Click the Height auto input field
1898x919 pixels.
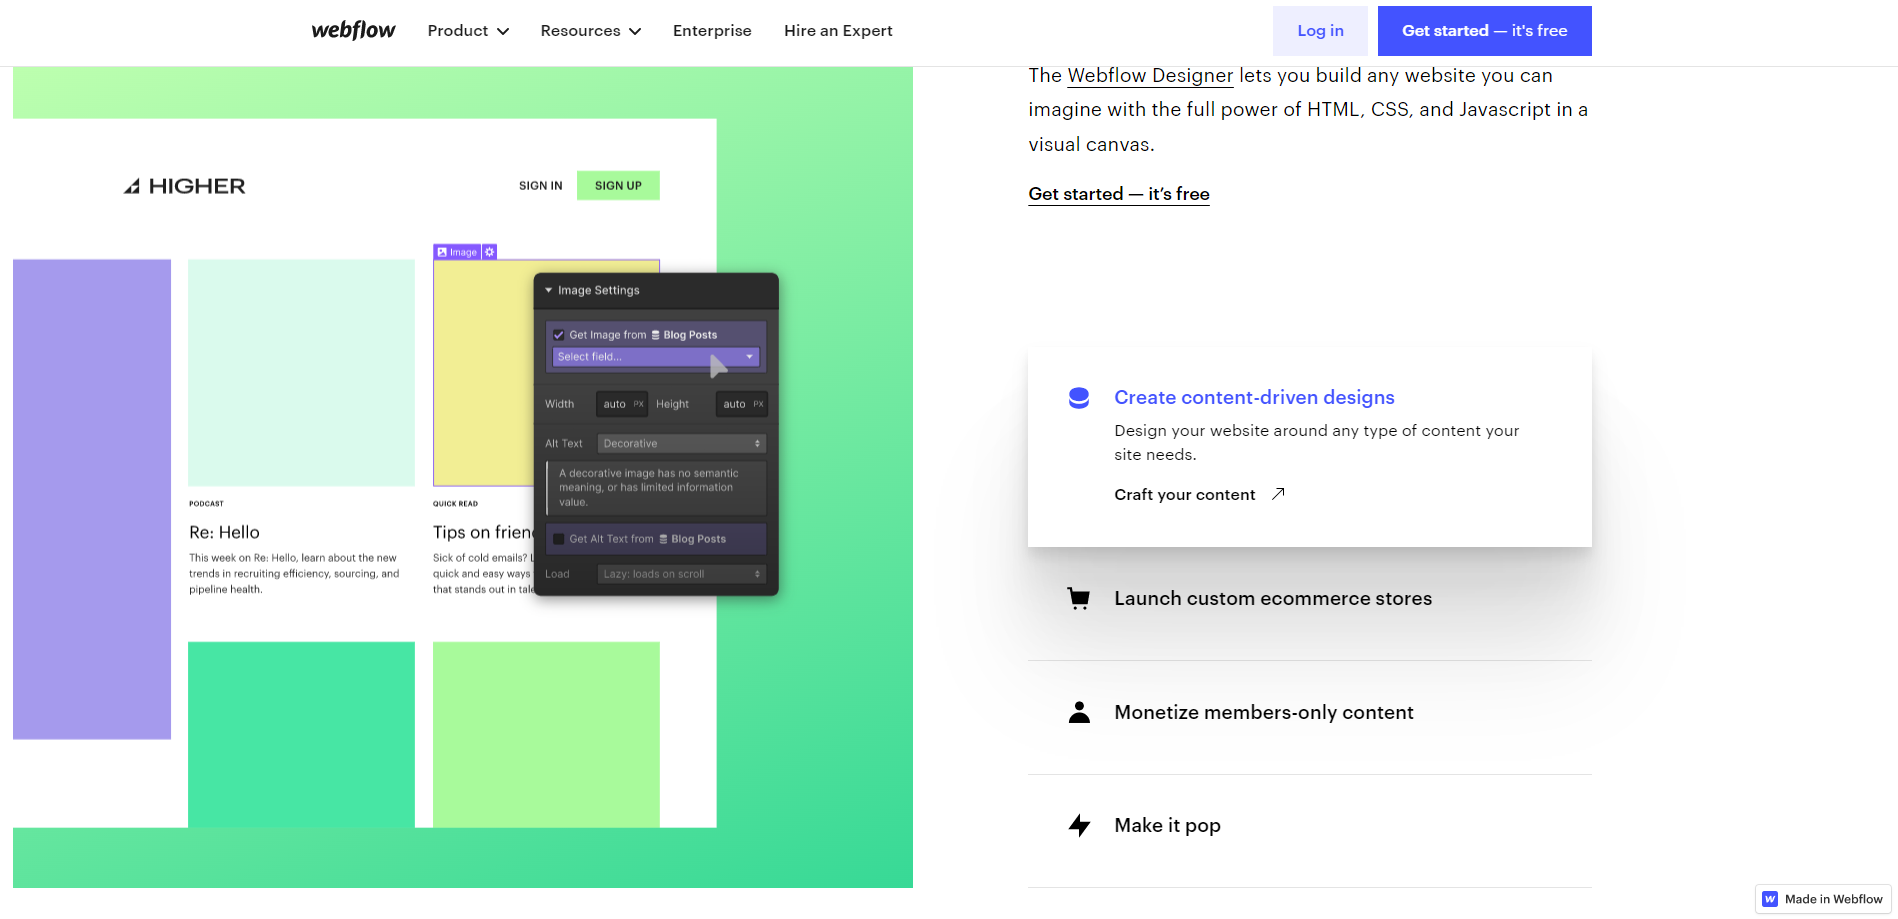(742, 404)
